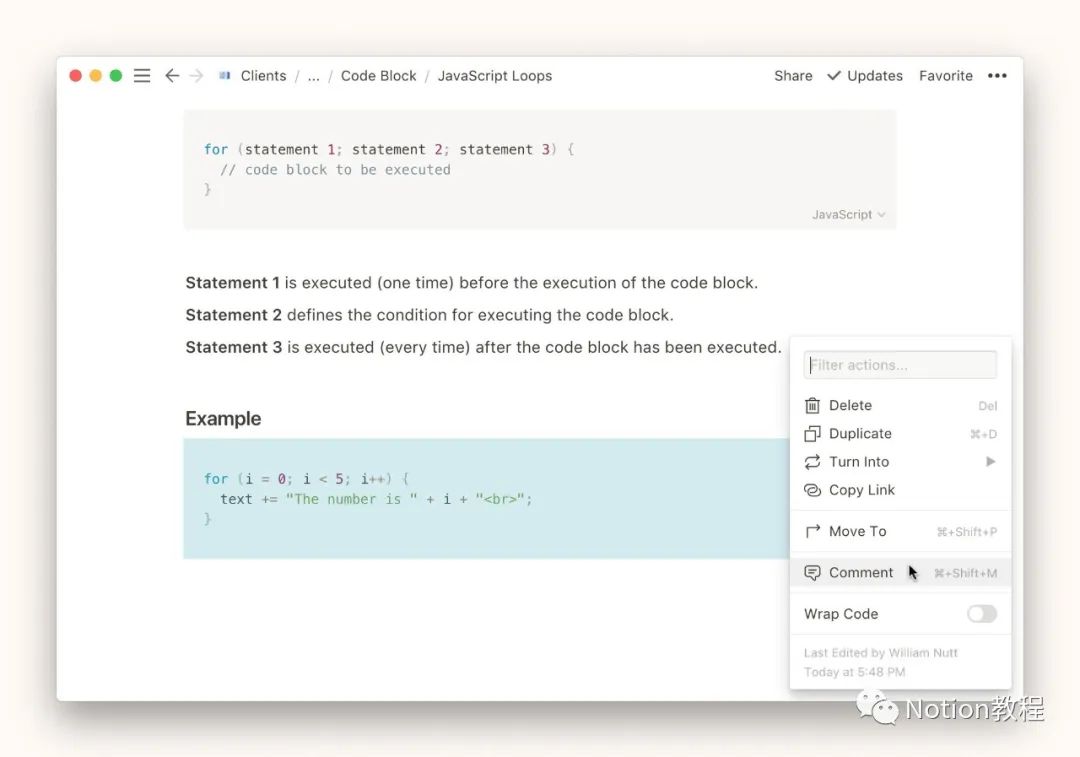Viewport: 1080px width, 757px height.
Task: Click the Share button
Action: (x=793, y=76)
